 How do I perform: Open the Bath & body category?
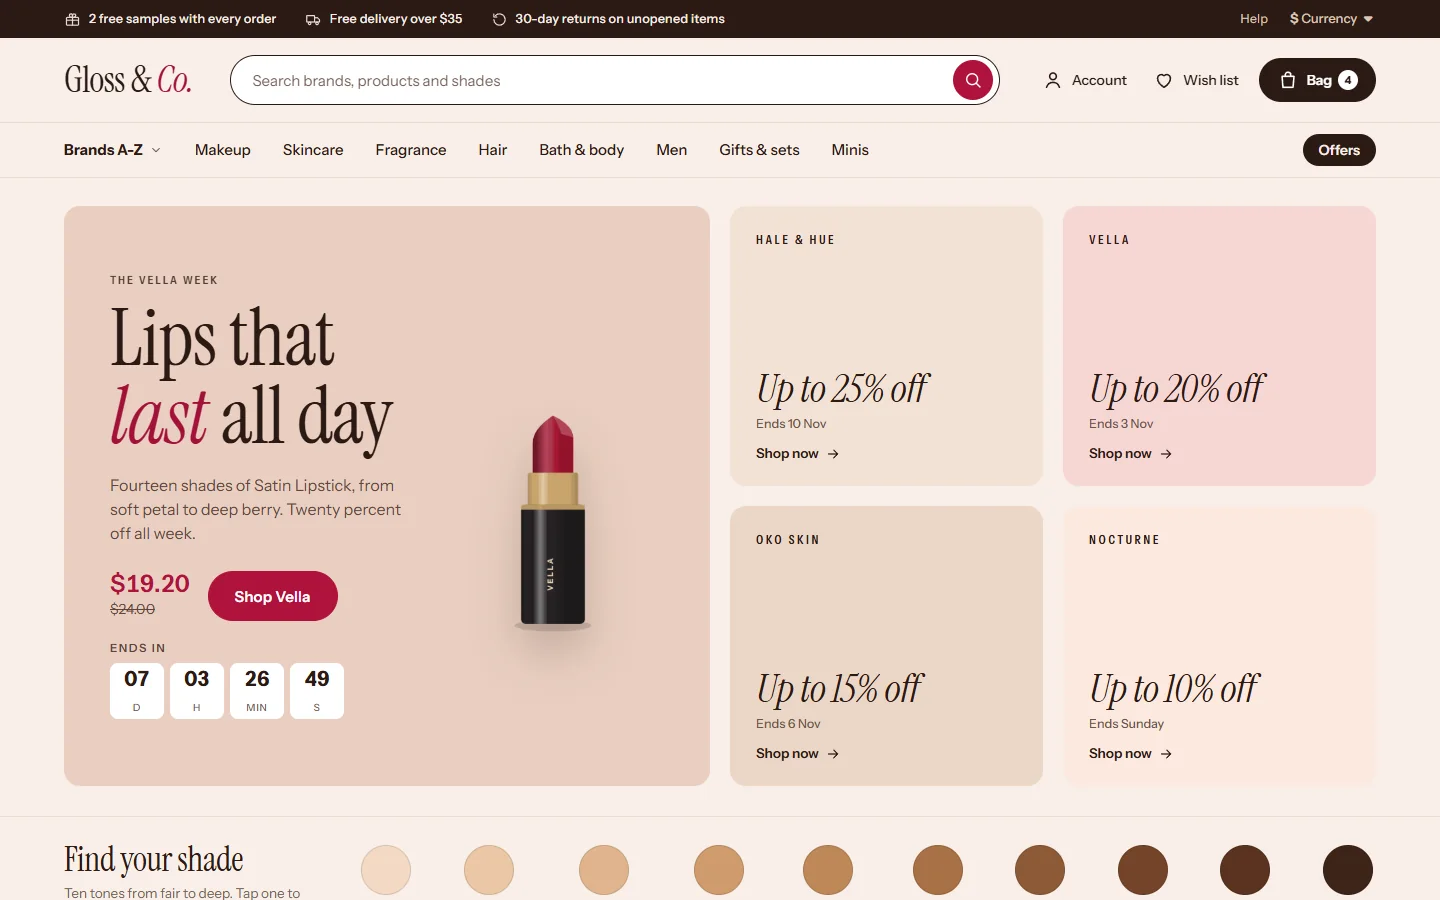click(x=582, y=150)
